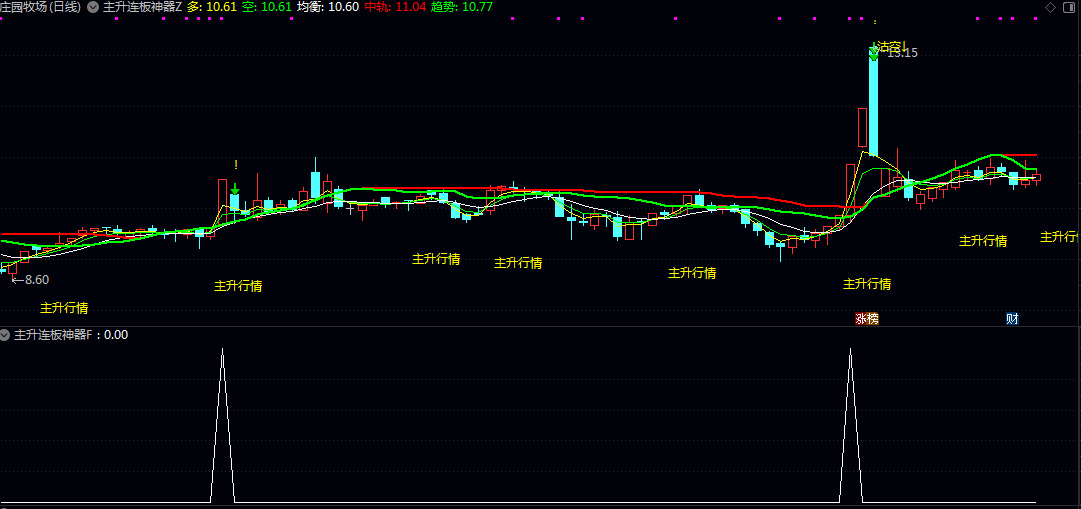
Task: Click the 13.15 high price label
Action: coord(902,52)
